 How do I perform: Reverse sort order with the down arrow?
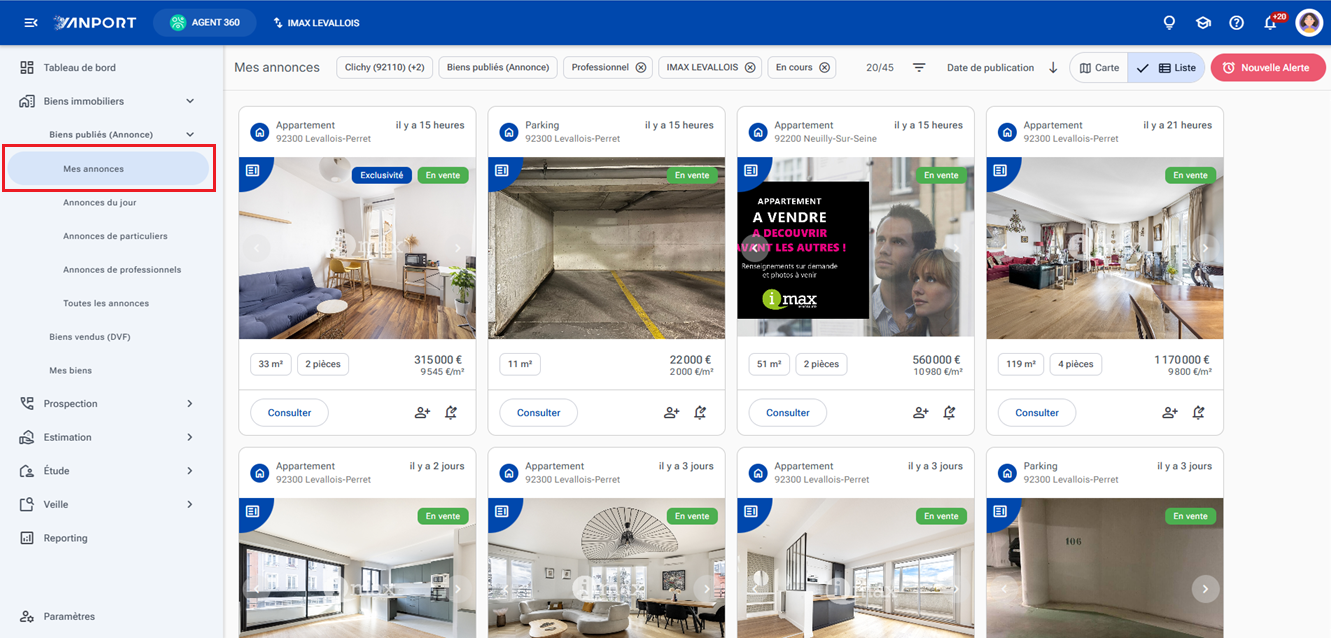pyautogui.click(x=1053, y=68)
